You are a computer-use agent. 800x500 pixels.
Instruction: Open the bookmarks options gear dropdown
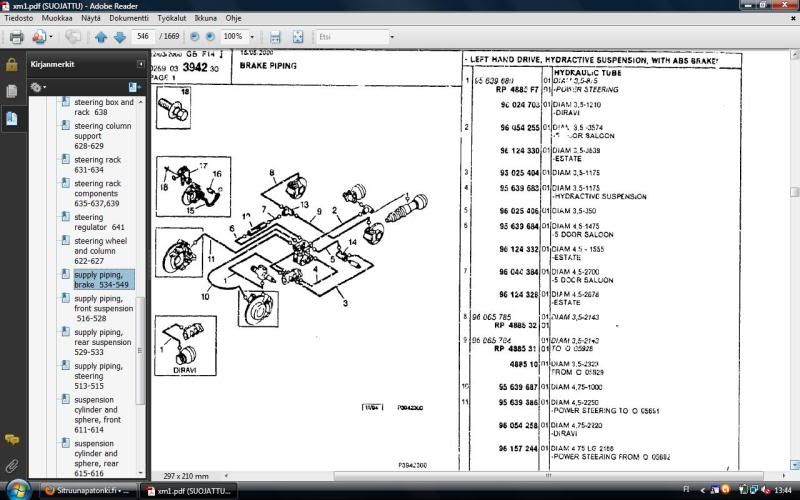click(38, 87)
